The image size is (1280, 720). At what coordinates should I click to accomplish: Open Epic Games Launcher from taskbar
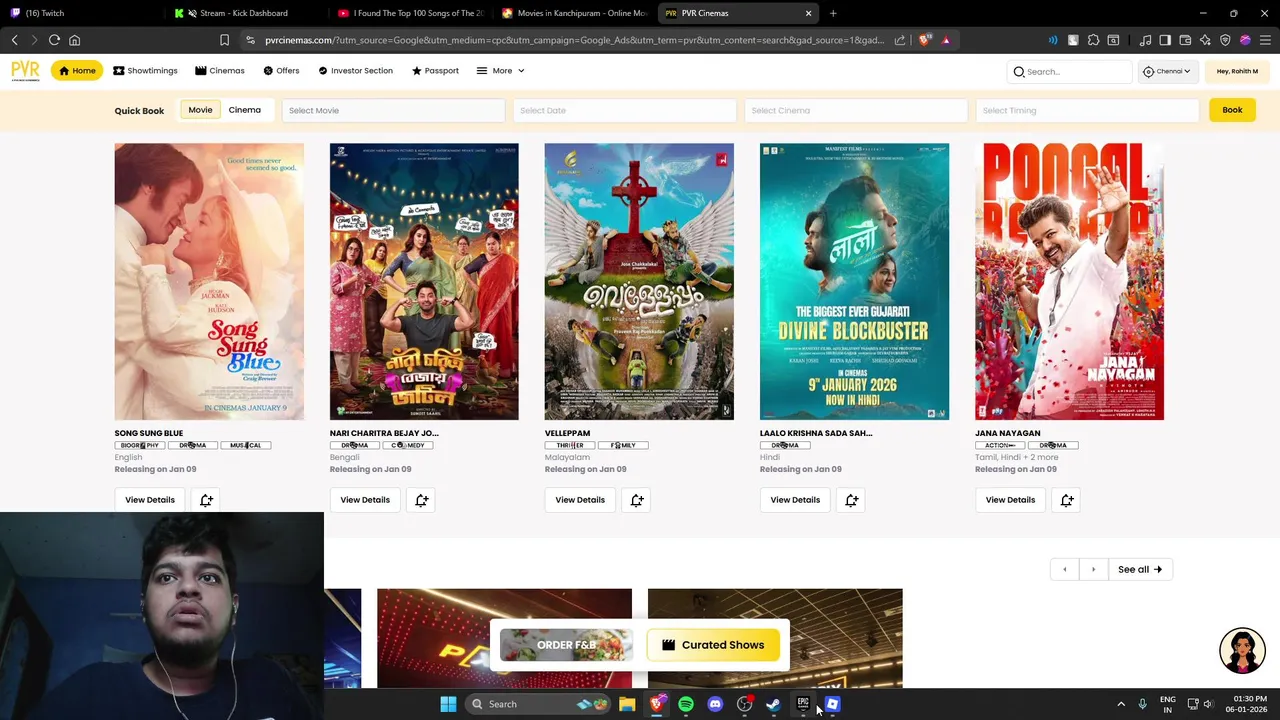802,704
